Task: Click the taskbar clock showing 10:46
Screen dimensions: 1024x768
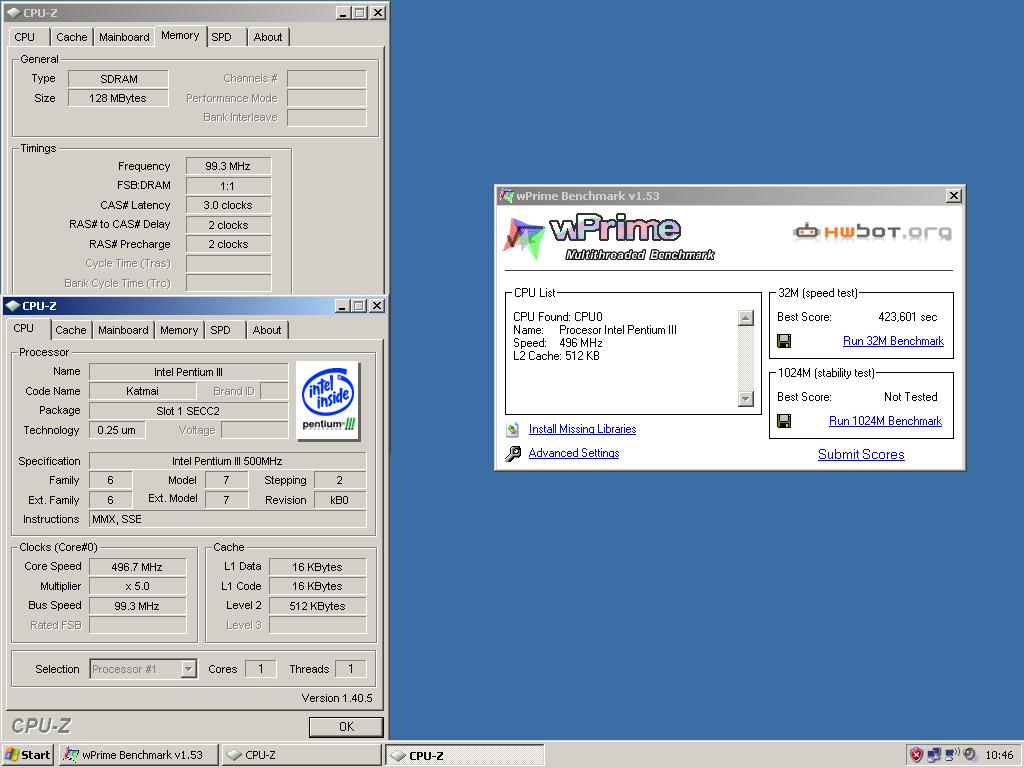Action: [999, 755]
